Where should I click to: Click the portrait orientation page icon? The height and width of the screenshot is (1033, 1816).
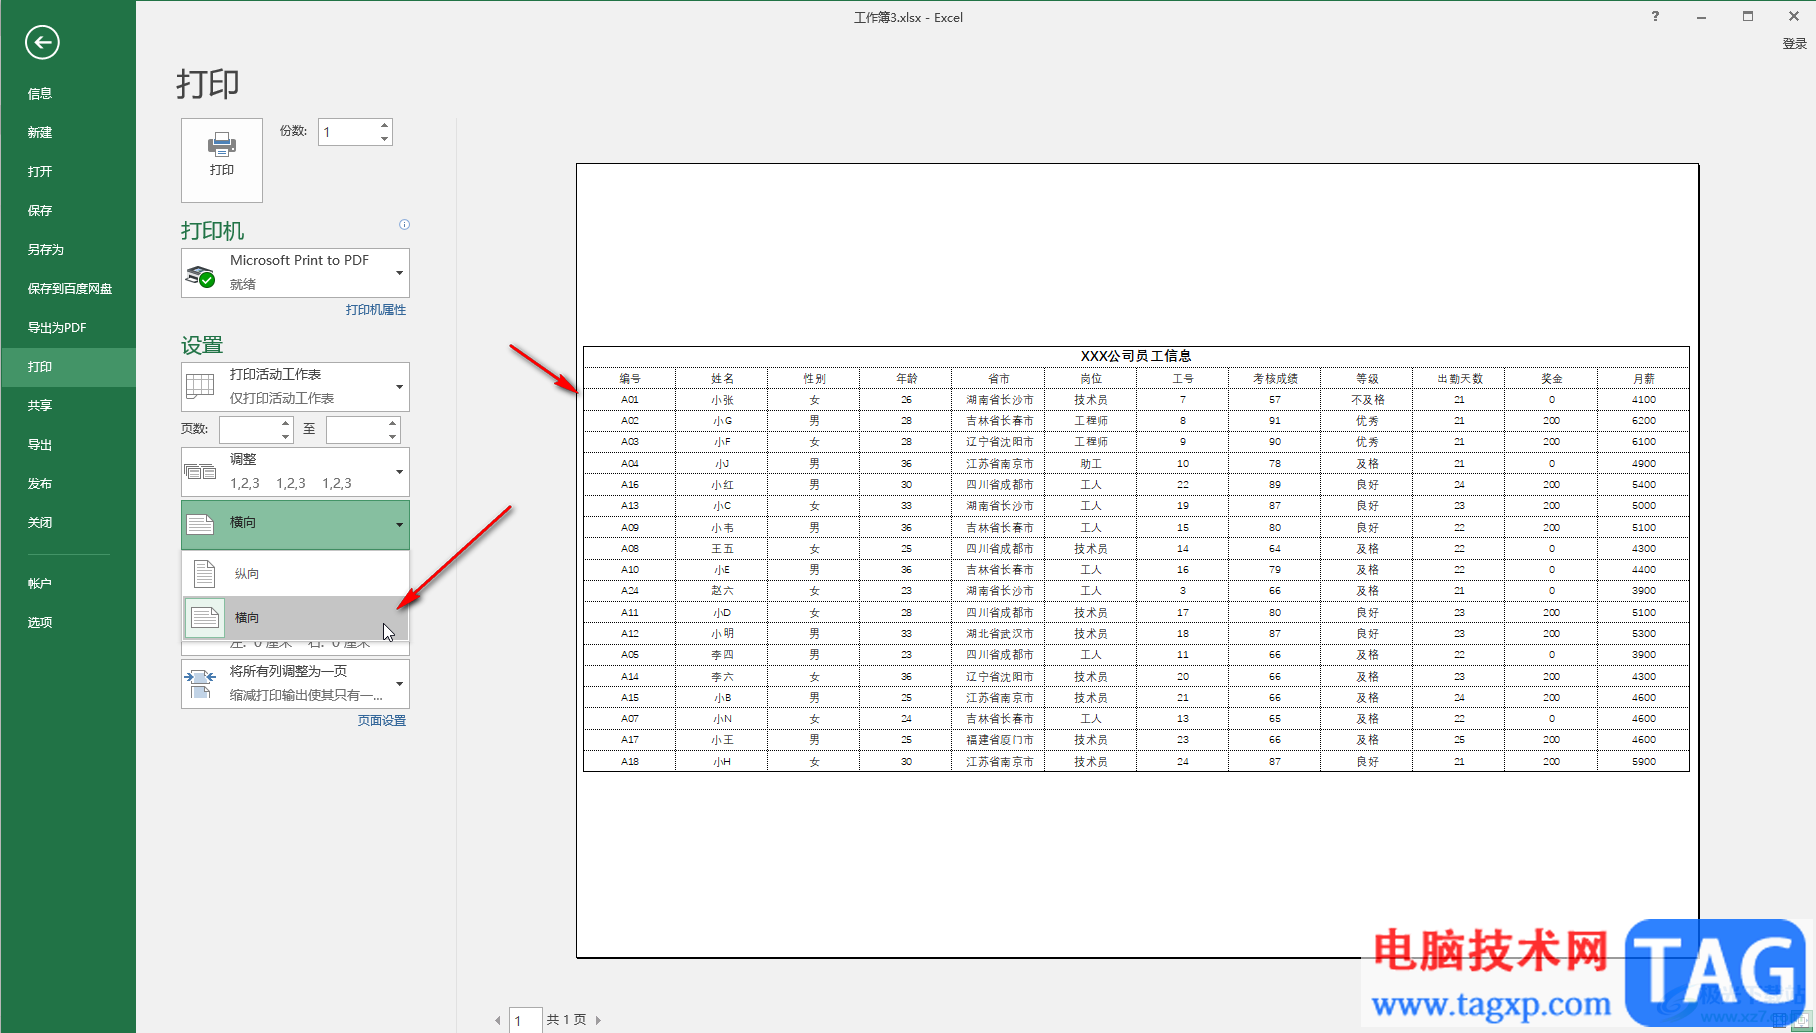[x=205, y=573]
